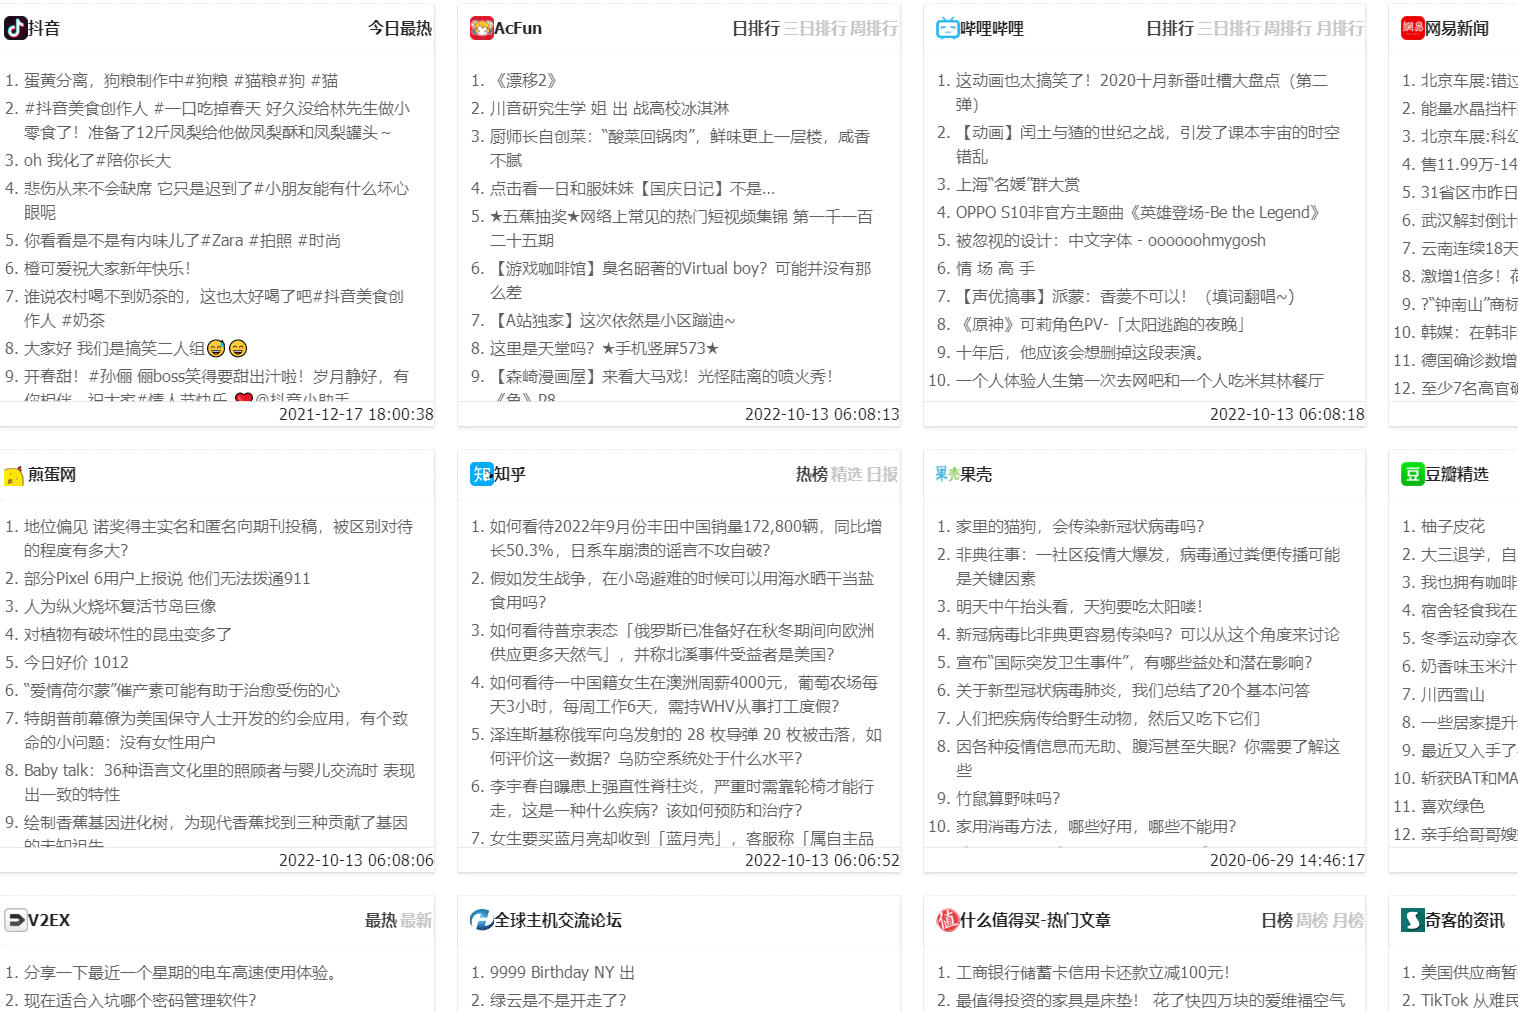
Task: Click the 全球主机交流论坛 logo icon
Action: pos(482,920)
